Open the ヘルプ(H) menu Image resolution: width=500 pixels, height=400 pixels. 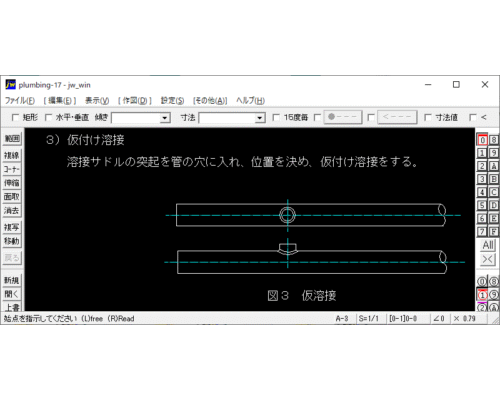[x=250, y=100]
